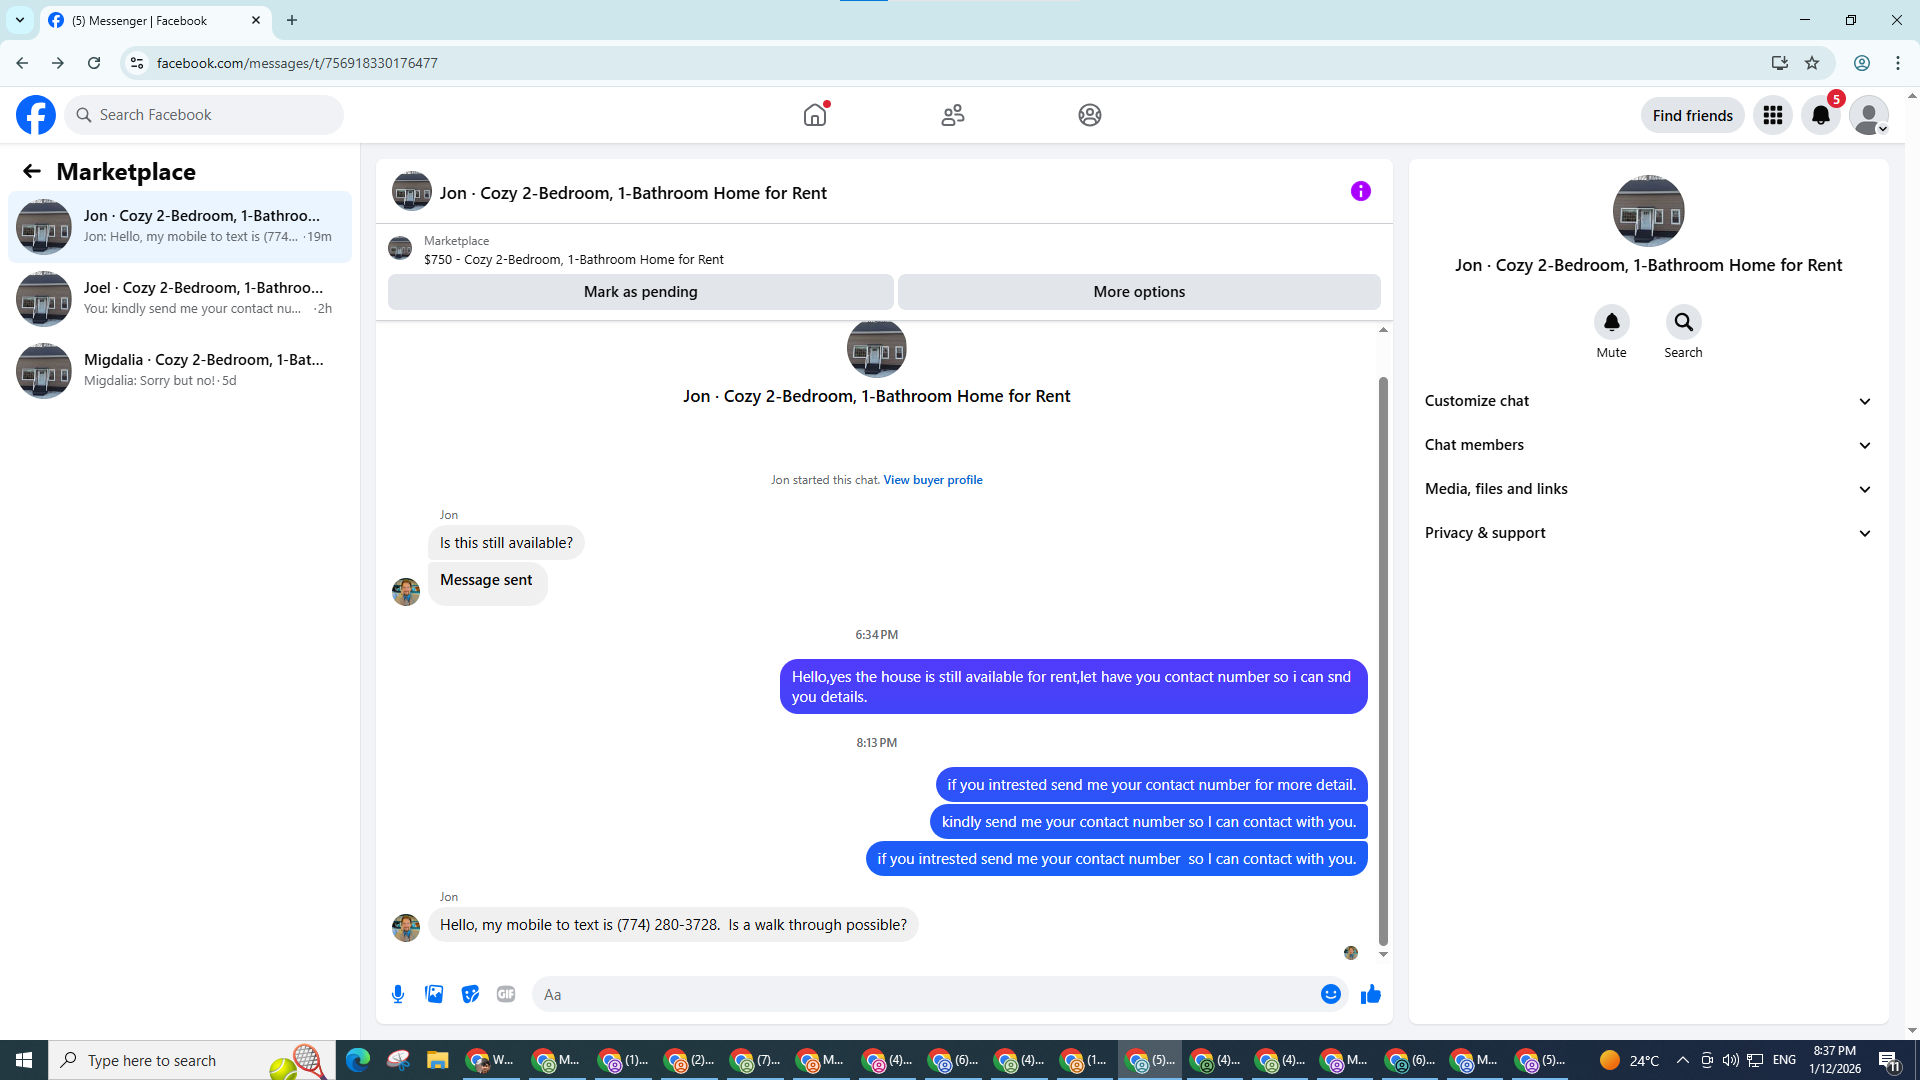Mute this conversation
The image size is (1920, 1080).
pyautogui.click(x=1611, y=322)
